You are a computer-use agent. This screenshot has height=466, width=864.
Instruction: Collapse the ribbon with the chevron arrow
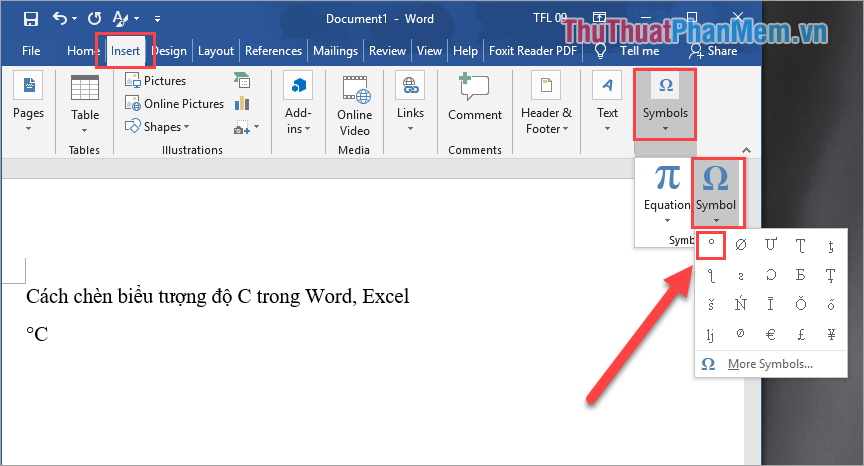point(746,150)
